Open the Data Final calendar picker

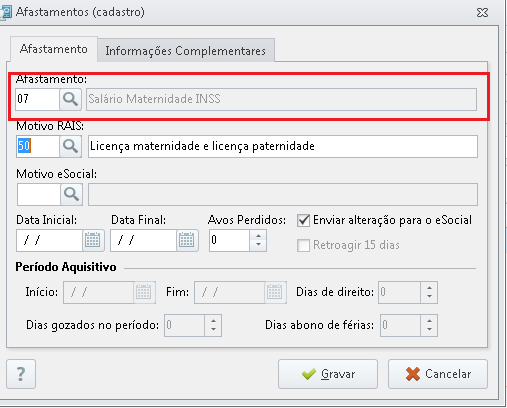coord(187,240)
